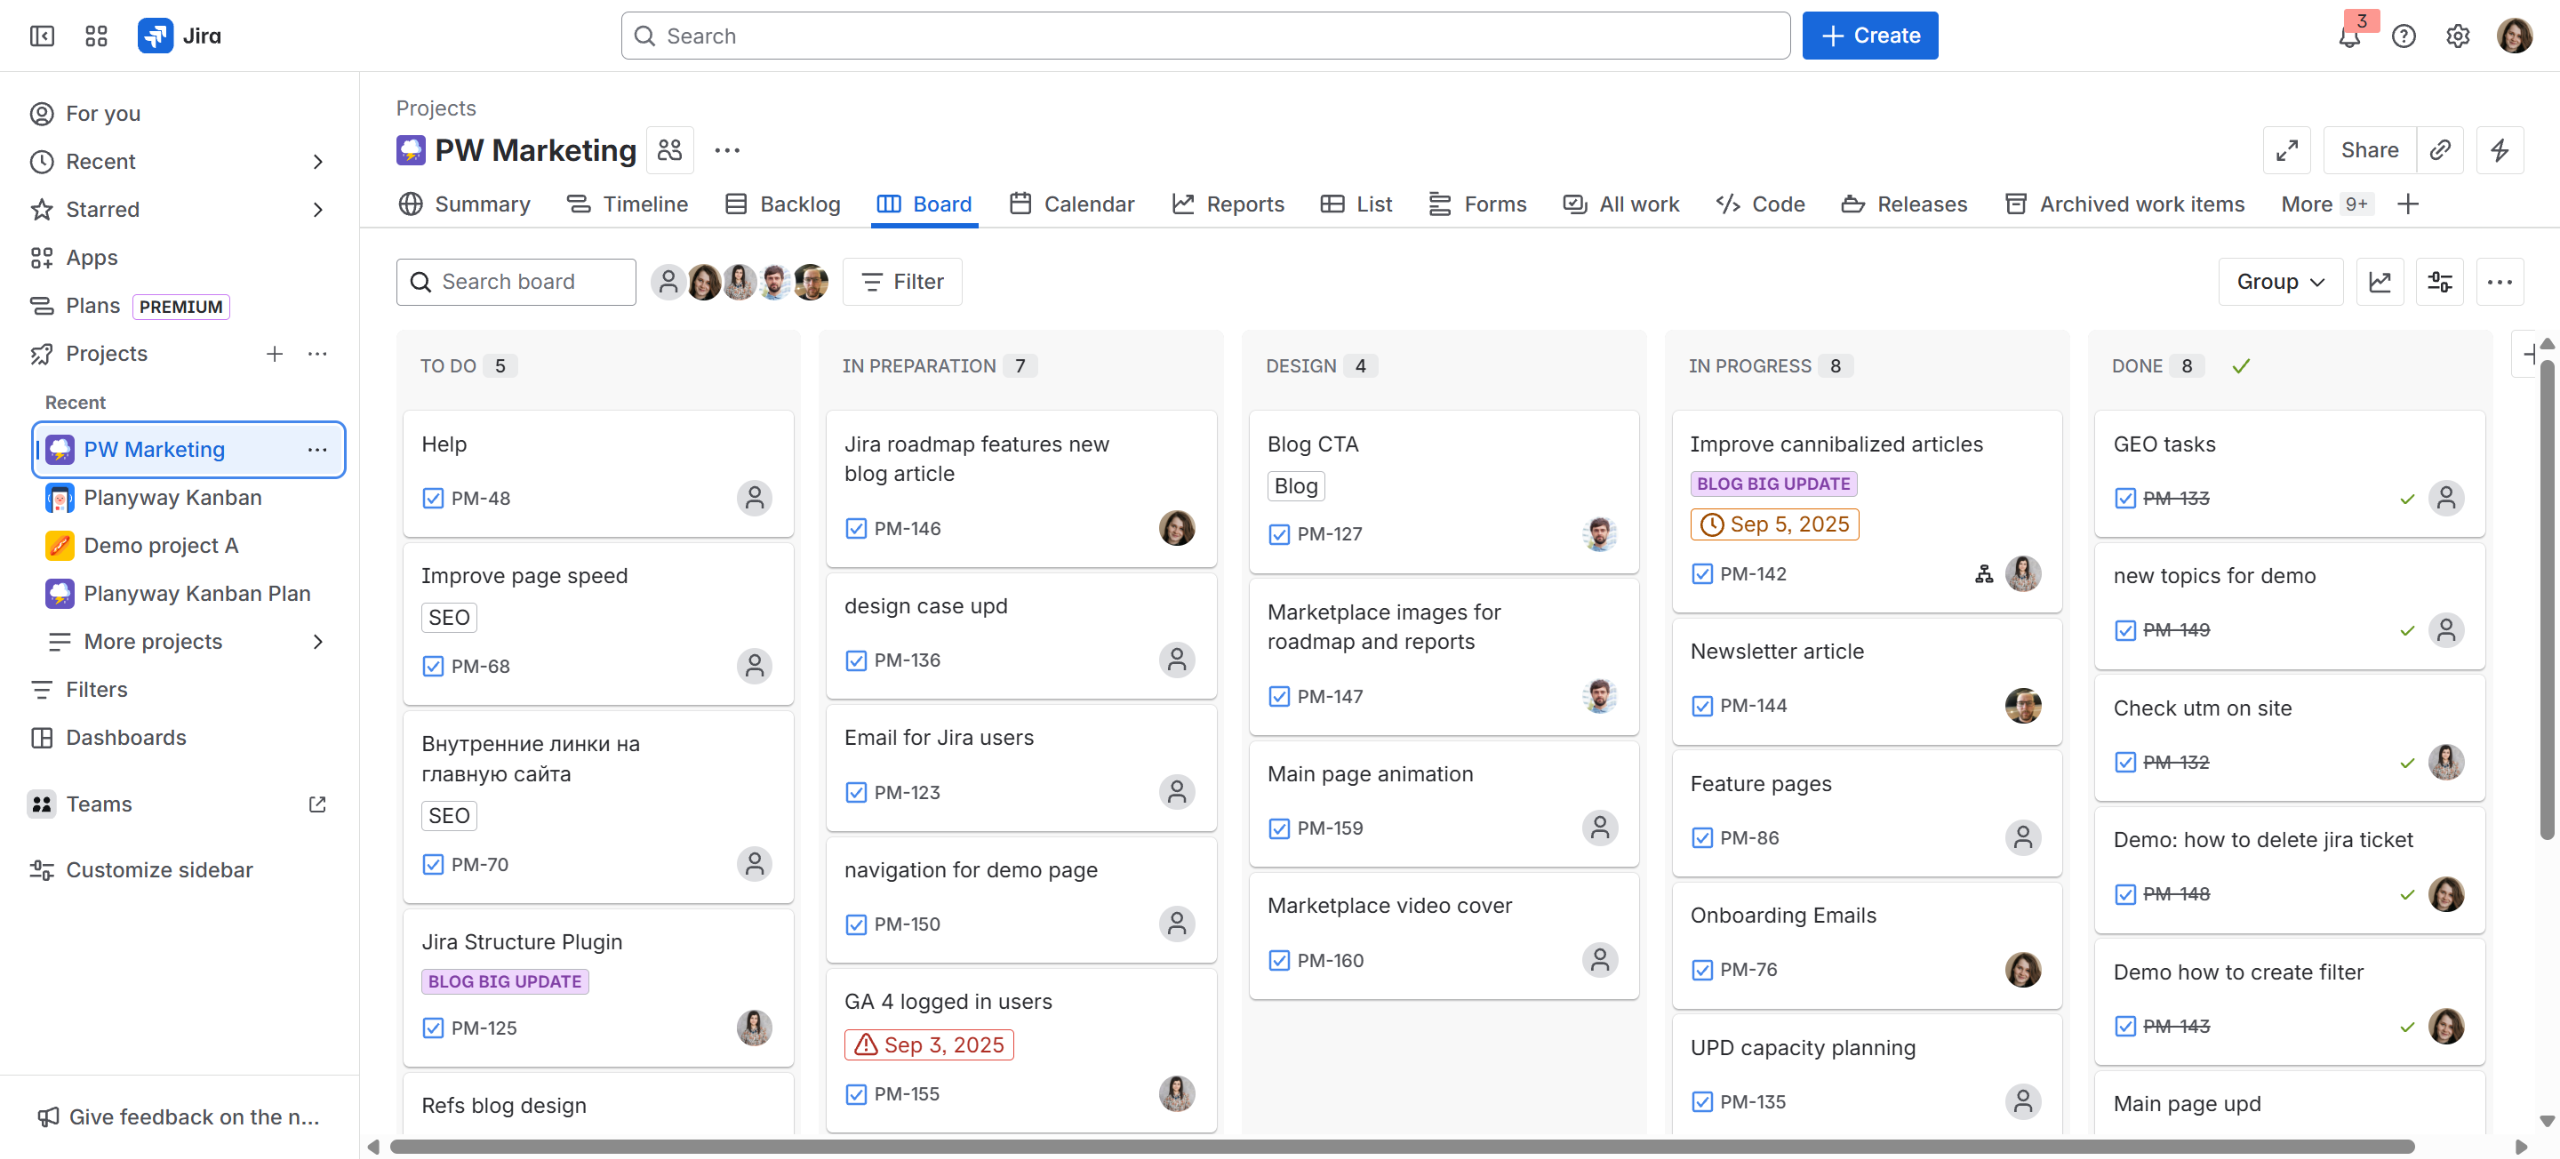Screen dimensions: 2560x1159
Task: Click the Search board input field
Action: 516,282
